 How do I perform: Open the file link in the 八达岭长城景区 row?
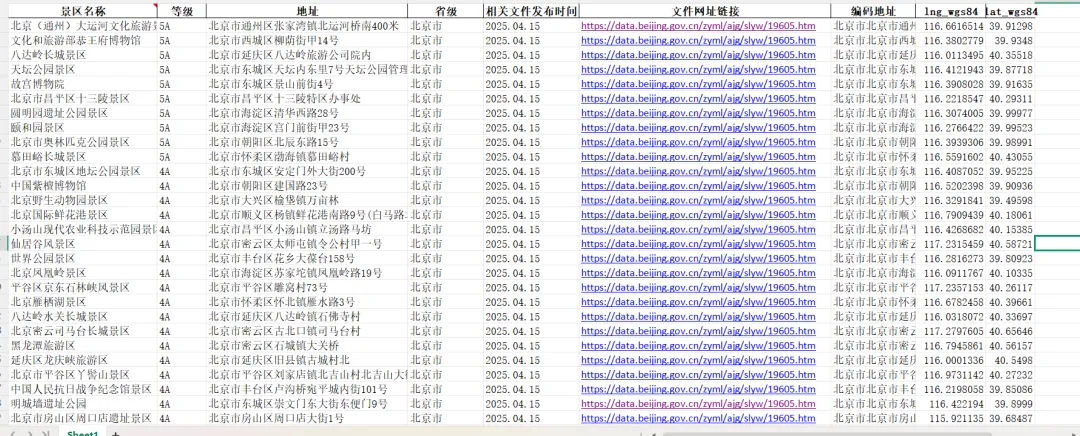coord(698,55)
